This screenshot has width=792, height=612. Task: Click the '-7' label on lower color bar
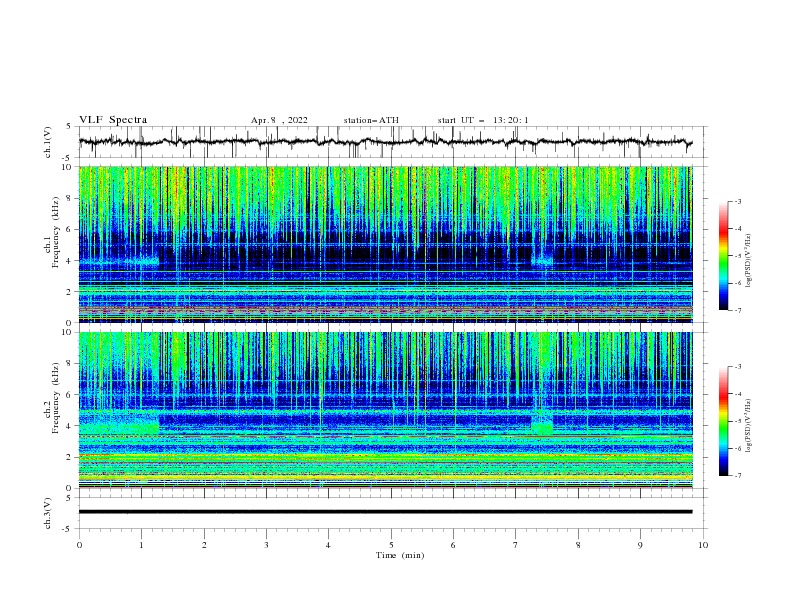pos(737,475)
